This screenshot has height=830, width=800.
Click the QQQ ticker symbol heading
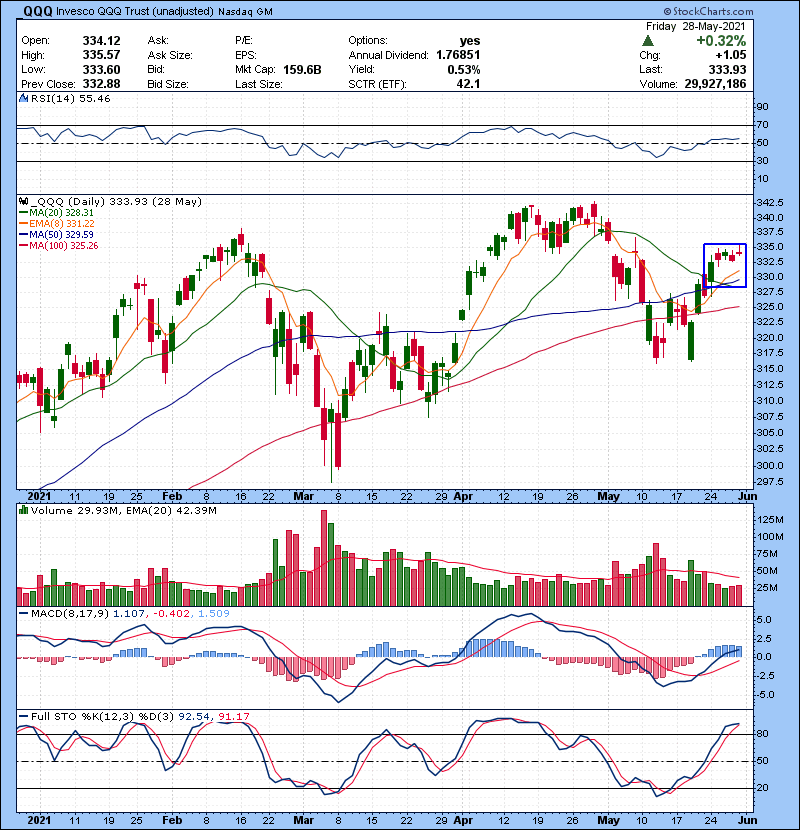[38, 11]
